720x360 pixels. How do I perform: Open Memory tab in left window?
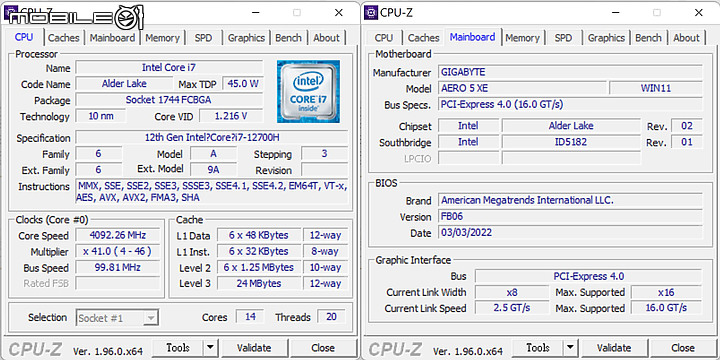[163, 38]
